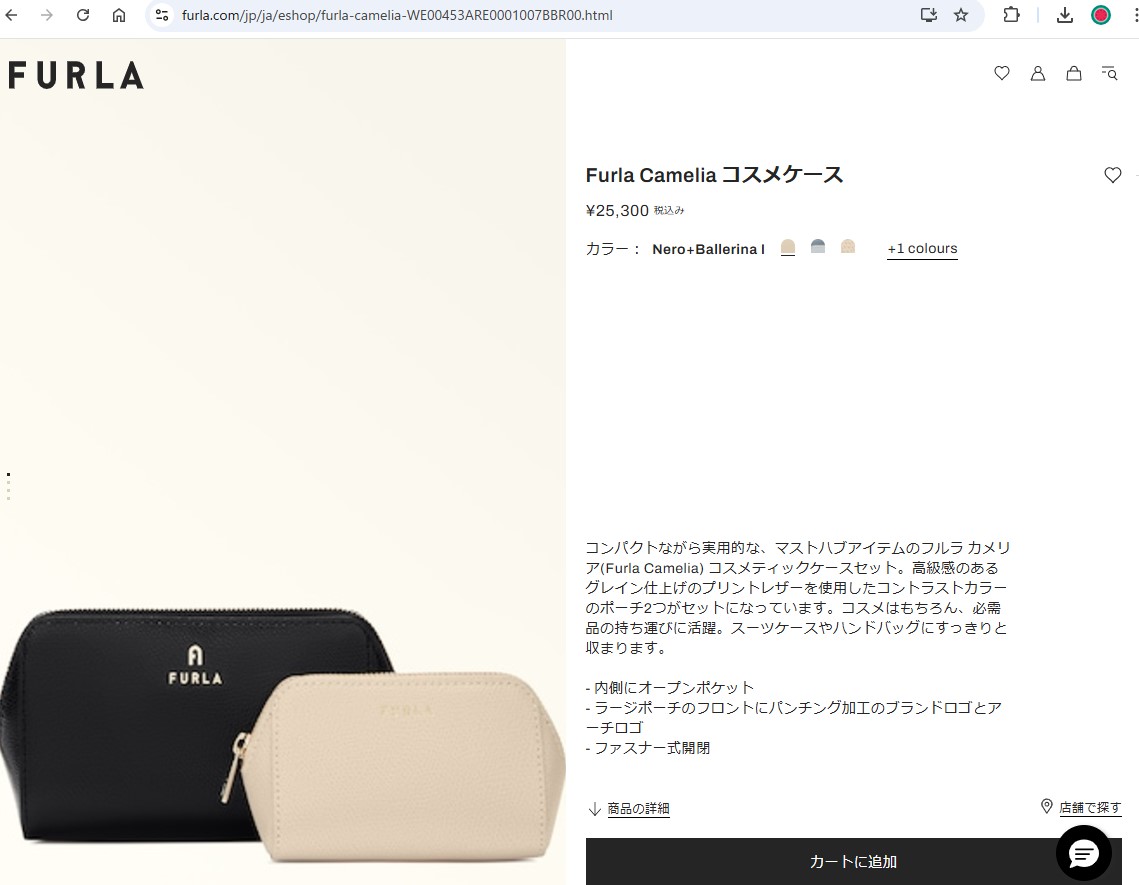Bookmark this page with the star icon
1139x885 pixels.
pyautogui.click(x=961, y=15)
